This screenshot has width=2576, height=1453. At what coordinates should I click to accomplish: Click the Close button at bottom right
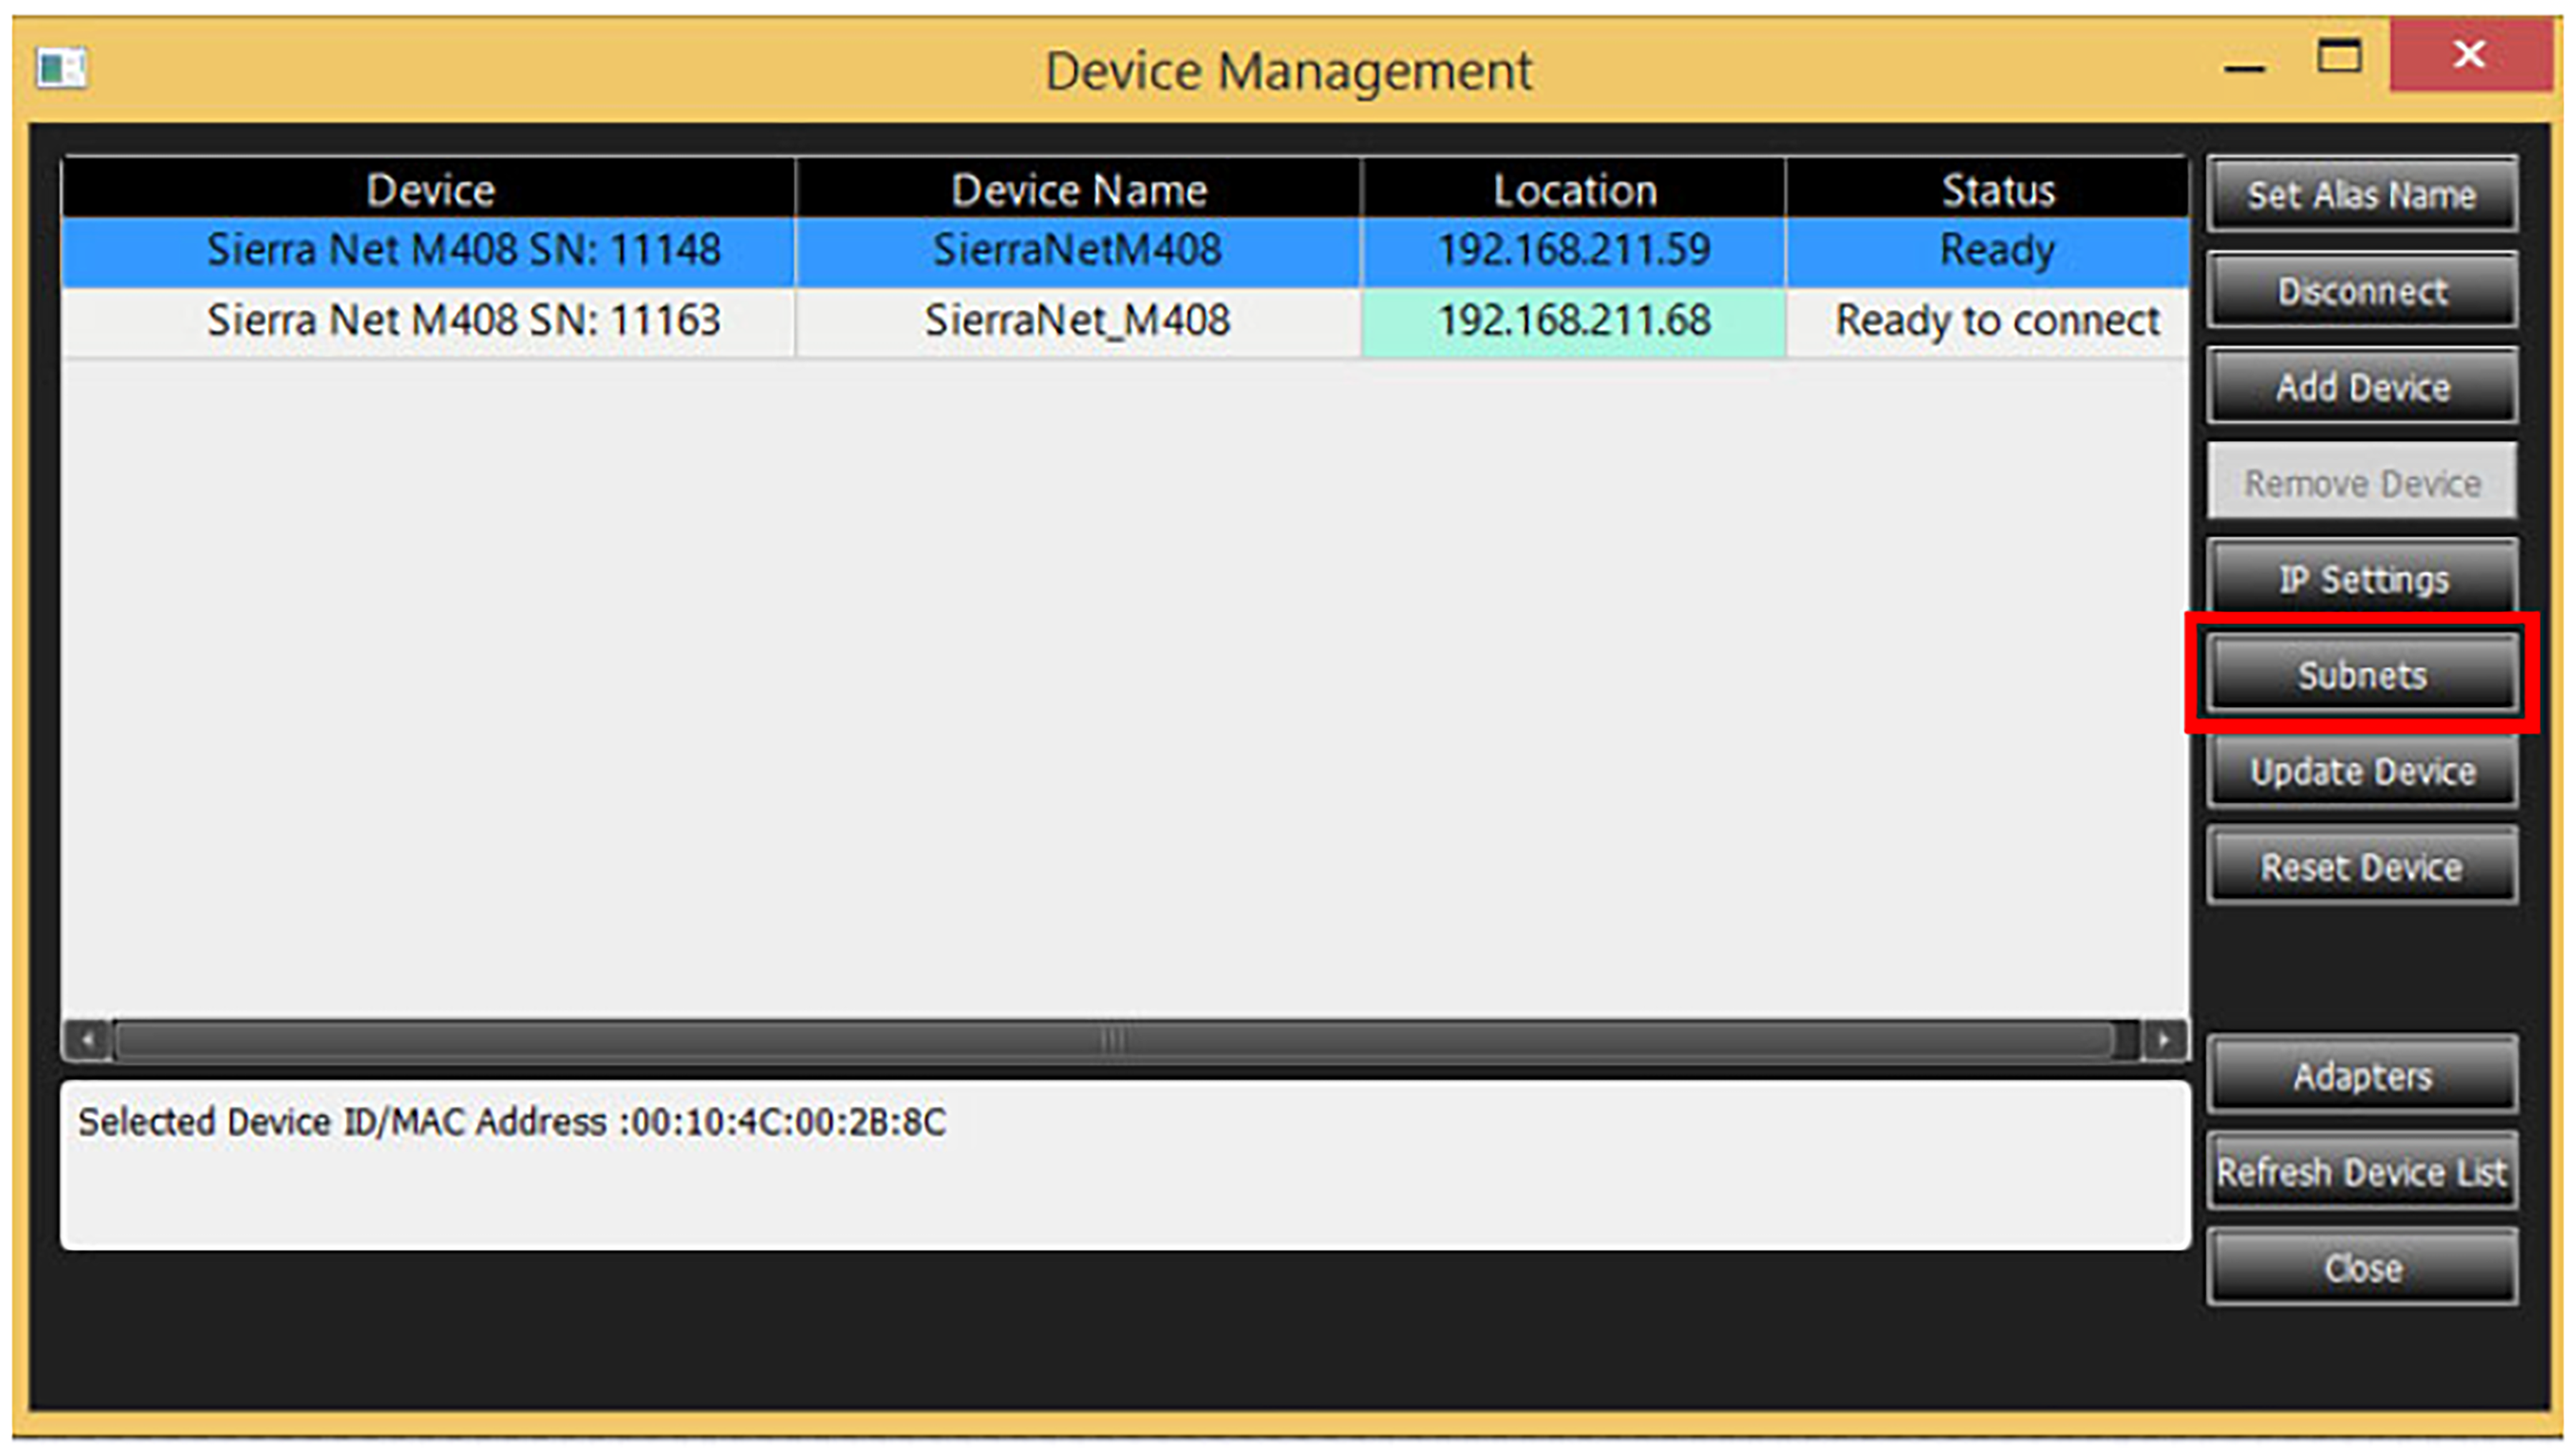pos(2361,1267)
